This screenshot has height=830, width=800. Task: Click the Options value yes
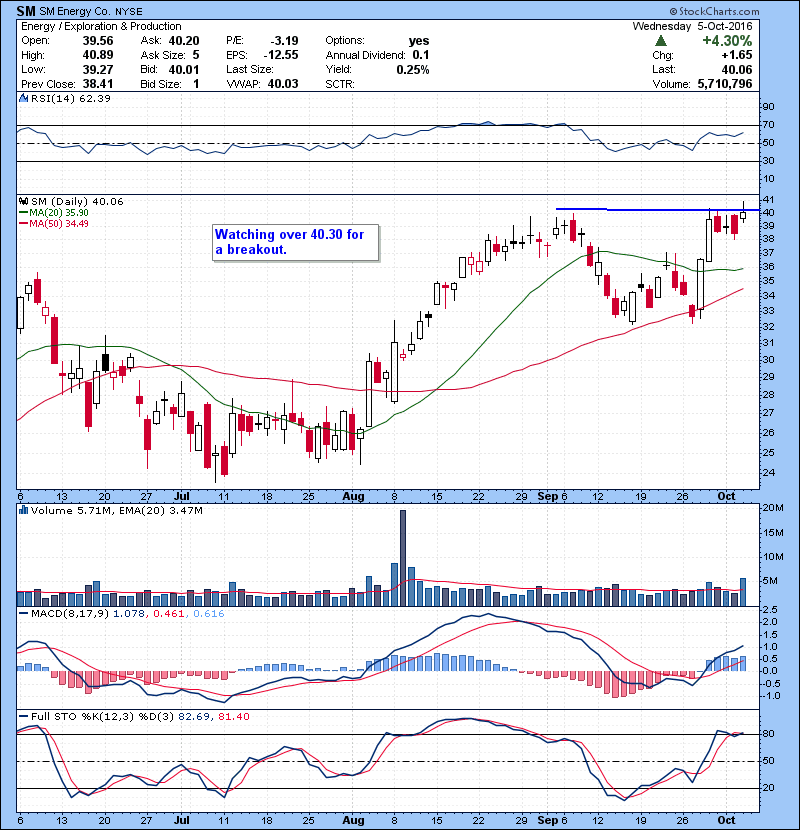pos(419,41)
